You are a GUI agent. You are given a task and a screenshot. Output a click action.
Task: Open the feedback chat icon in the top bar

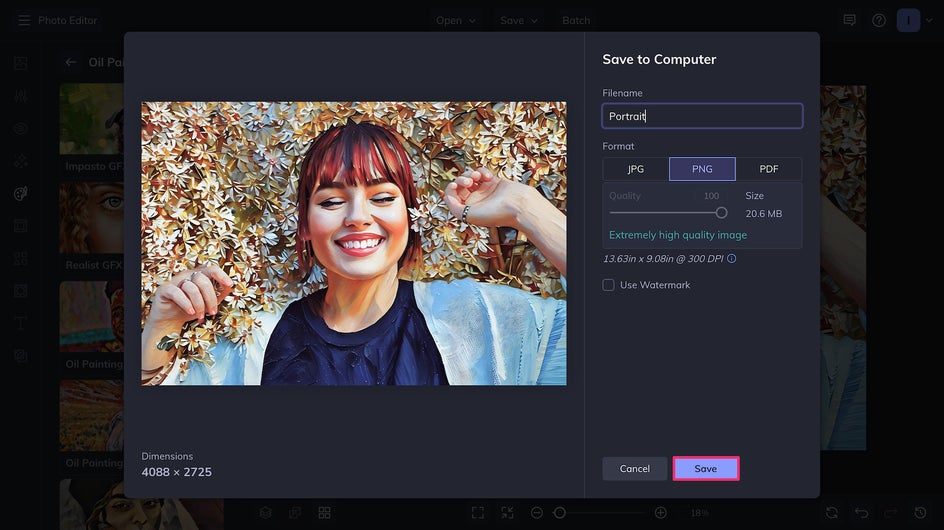(x=849, y=20)
